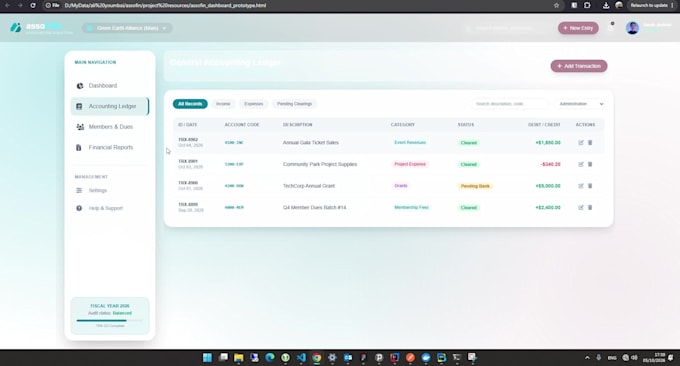Click the Project Expense category tag
This screenshot has height=366, width=680.
[x=410, y=164]
